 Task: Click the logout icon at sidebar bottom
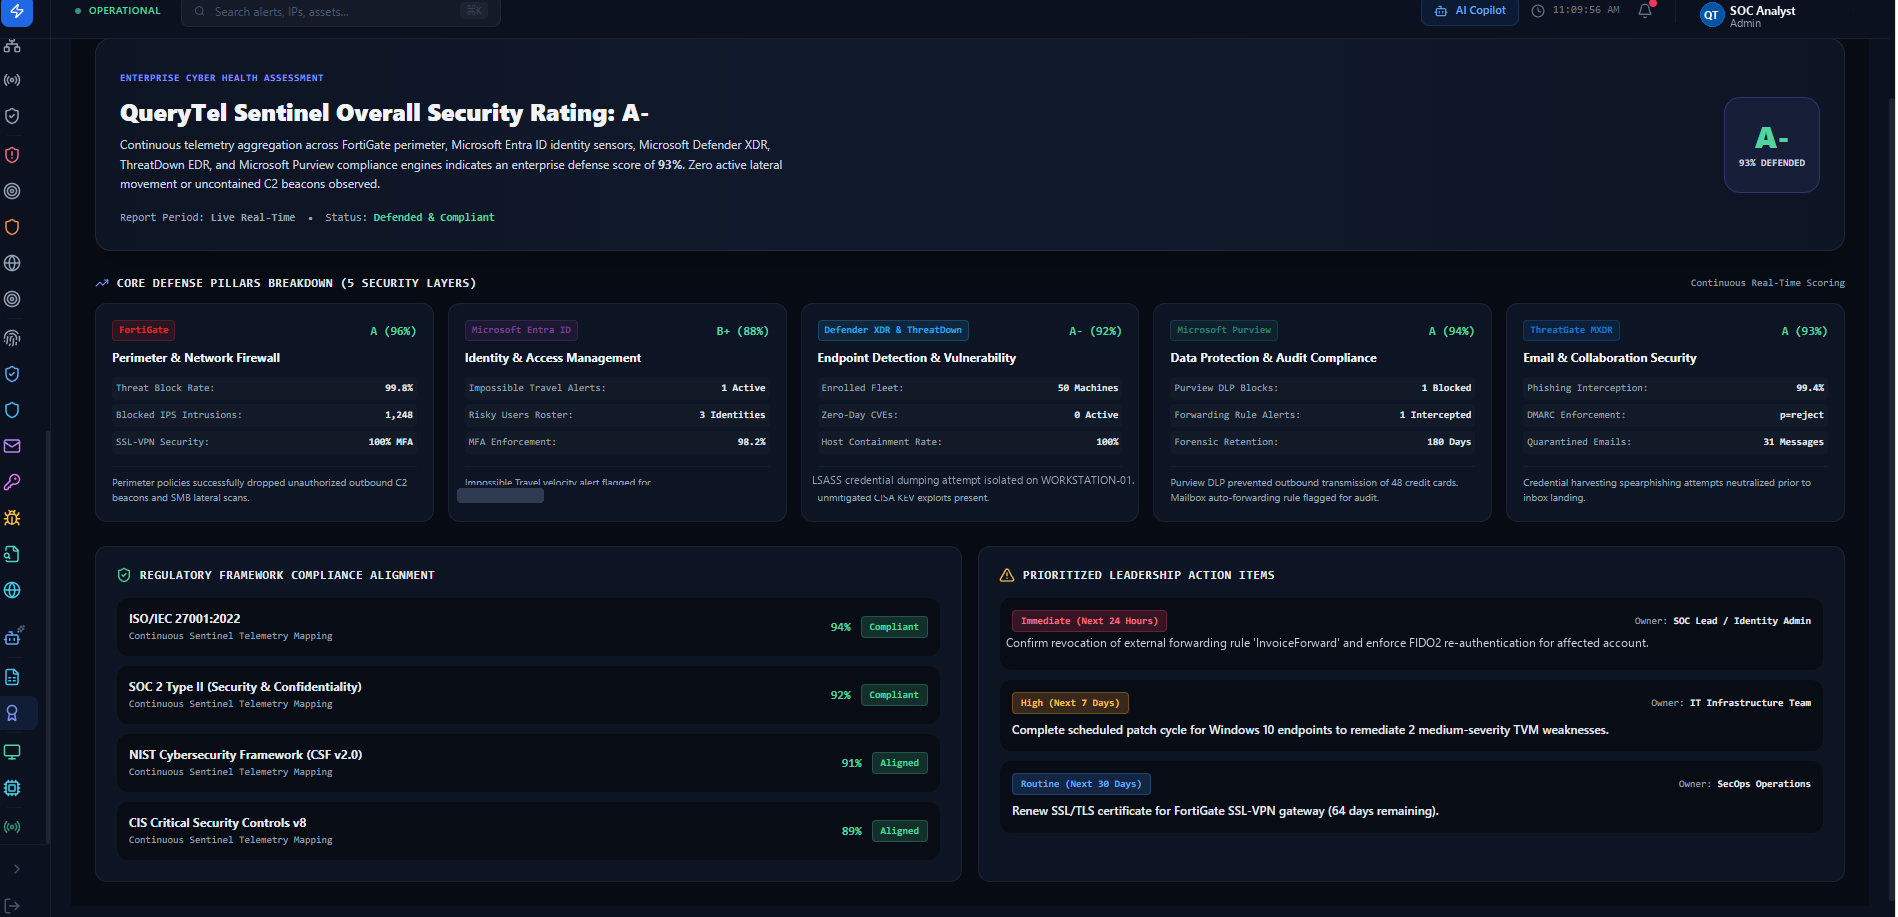(x=12, y=905)
